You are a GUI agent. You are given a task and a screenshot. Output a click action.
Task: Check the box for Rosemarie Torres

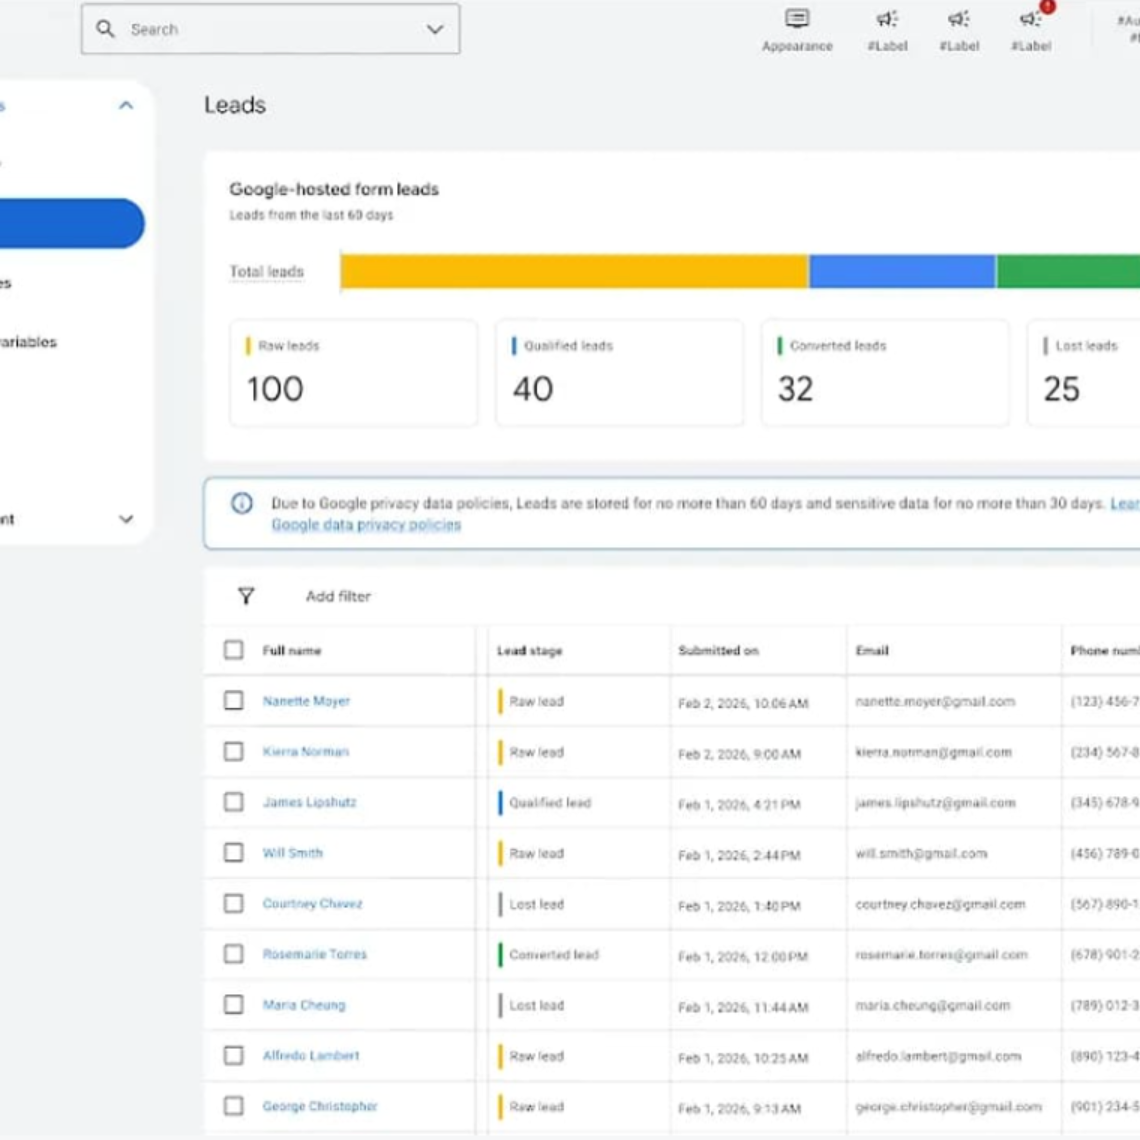tap(233, 954)
